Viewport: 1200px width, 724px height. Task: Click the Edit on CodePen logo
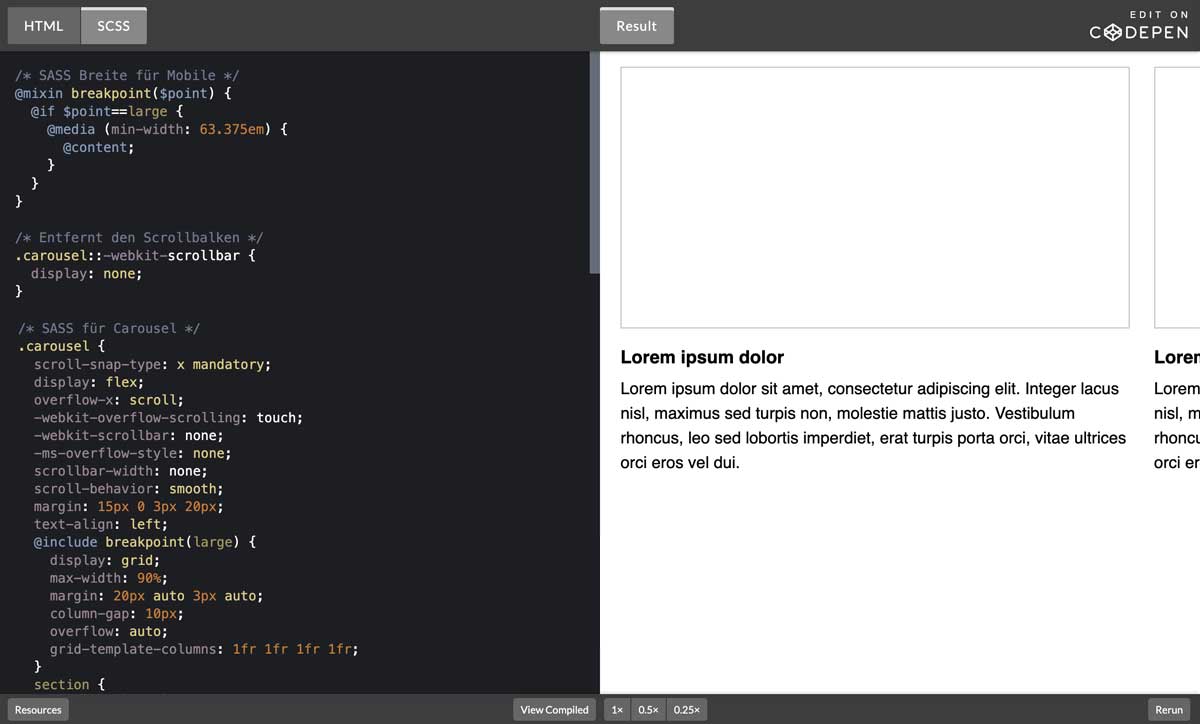click(x=1138, y=27)
